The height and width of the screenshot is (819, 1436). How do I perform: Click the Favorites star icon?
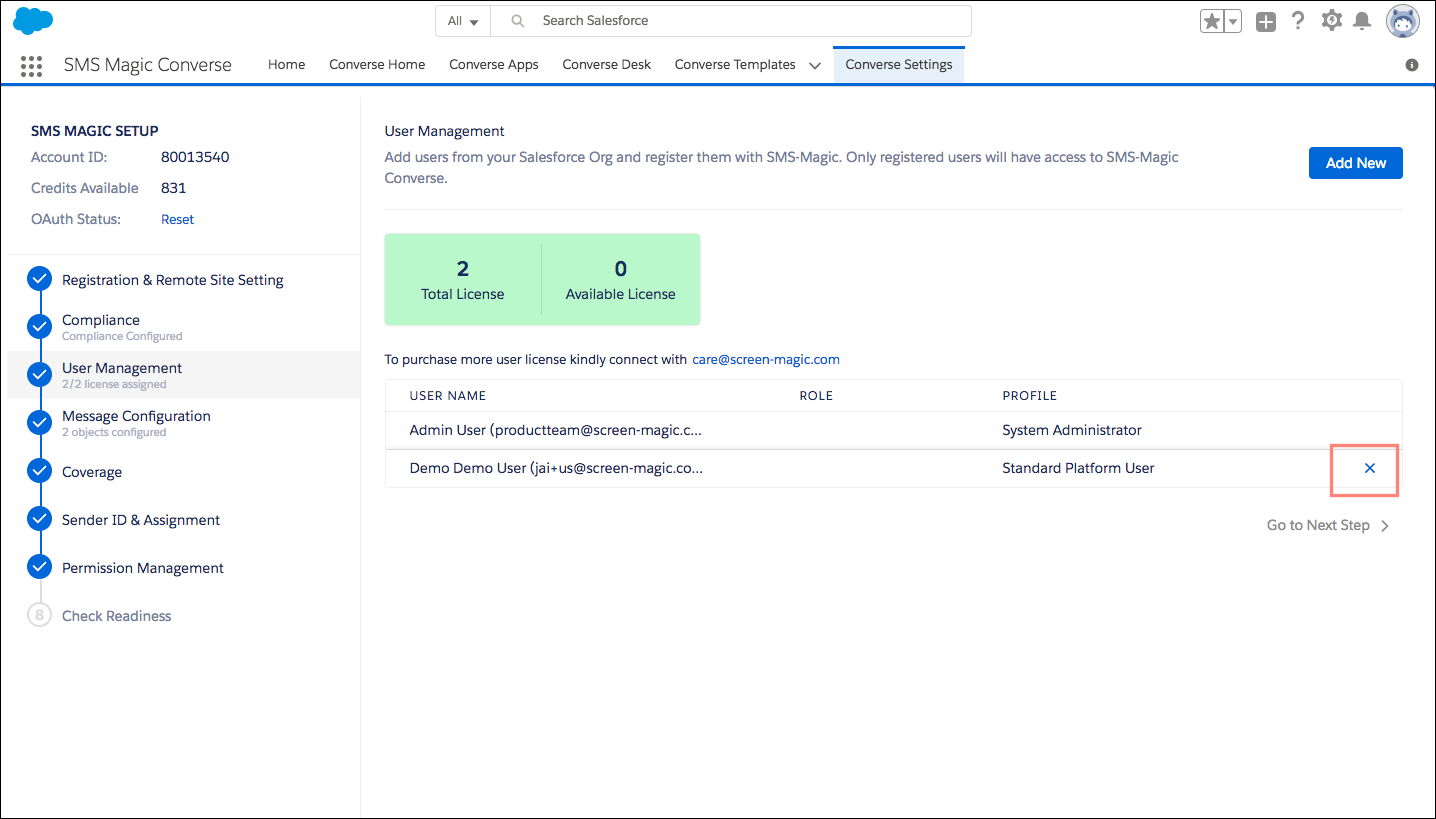(1212, 21)
